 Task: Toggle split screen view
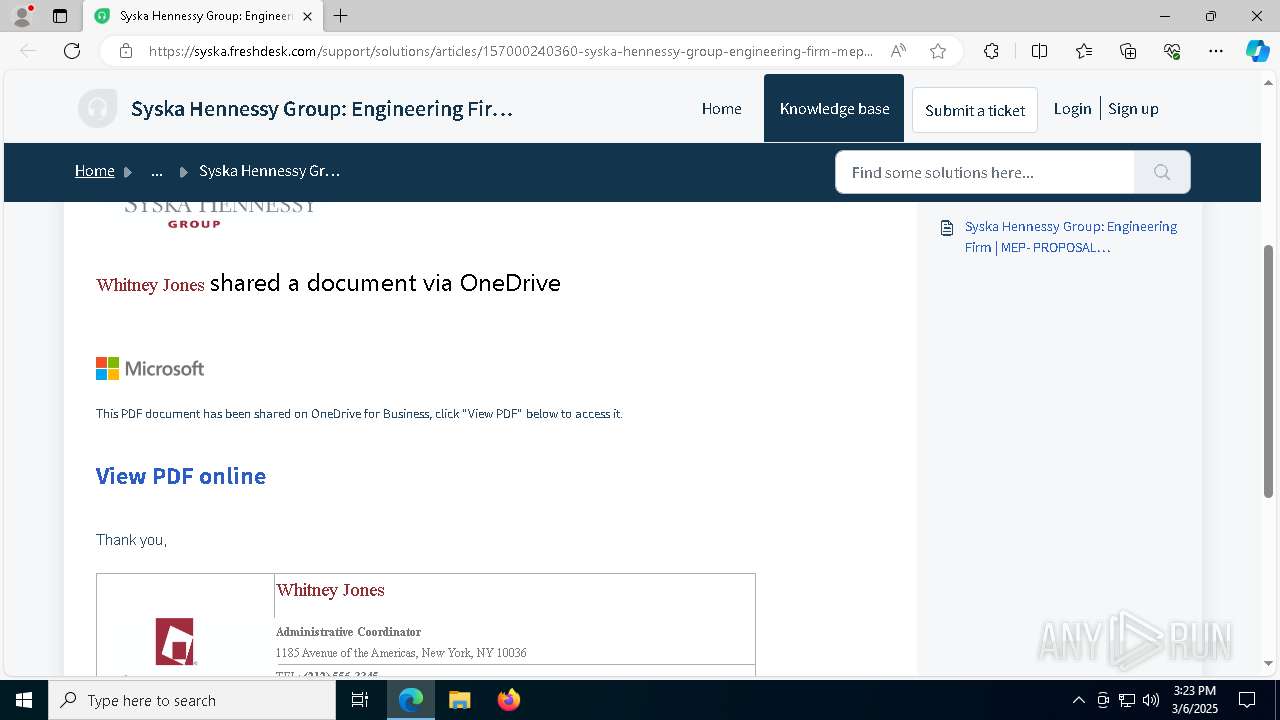point(1039,51)
